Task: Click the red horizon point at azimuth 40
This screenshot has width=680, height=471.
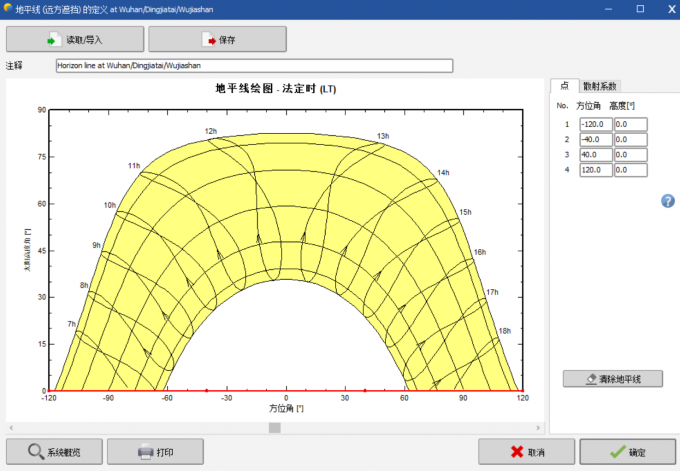Action: pyautogui.click(x=365, y=391)
